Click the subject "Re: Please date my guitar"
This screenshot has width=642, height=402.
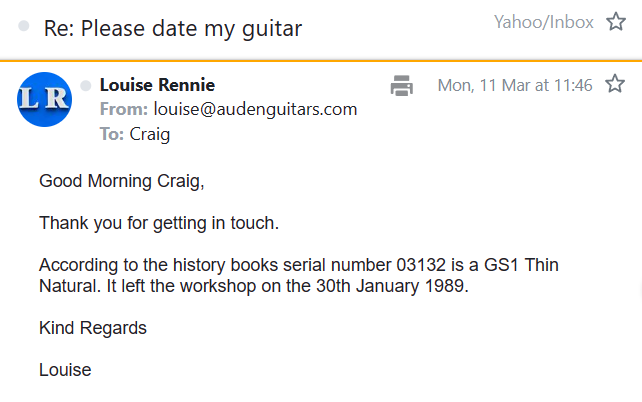coord(173,28)
